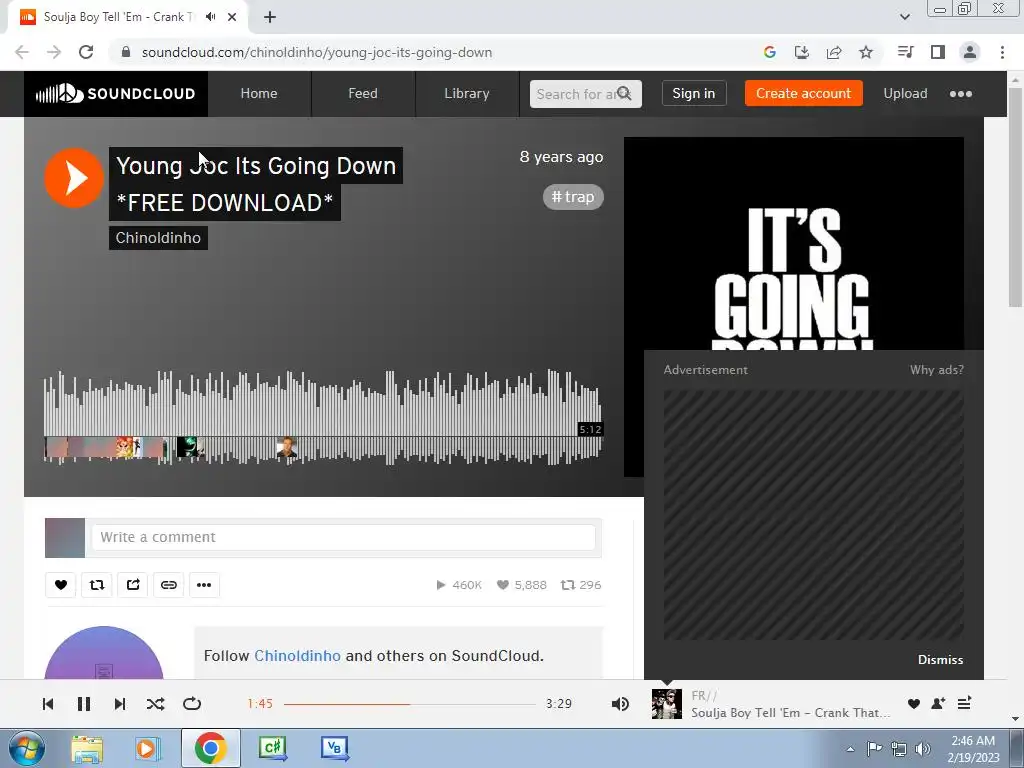This screenshot has width=1024, height=768.
Task: Click the share page icon in the address bar
Action: tap(834, 52)
